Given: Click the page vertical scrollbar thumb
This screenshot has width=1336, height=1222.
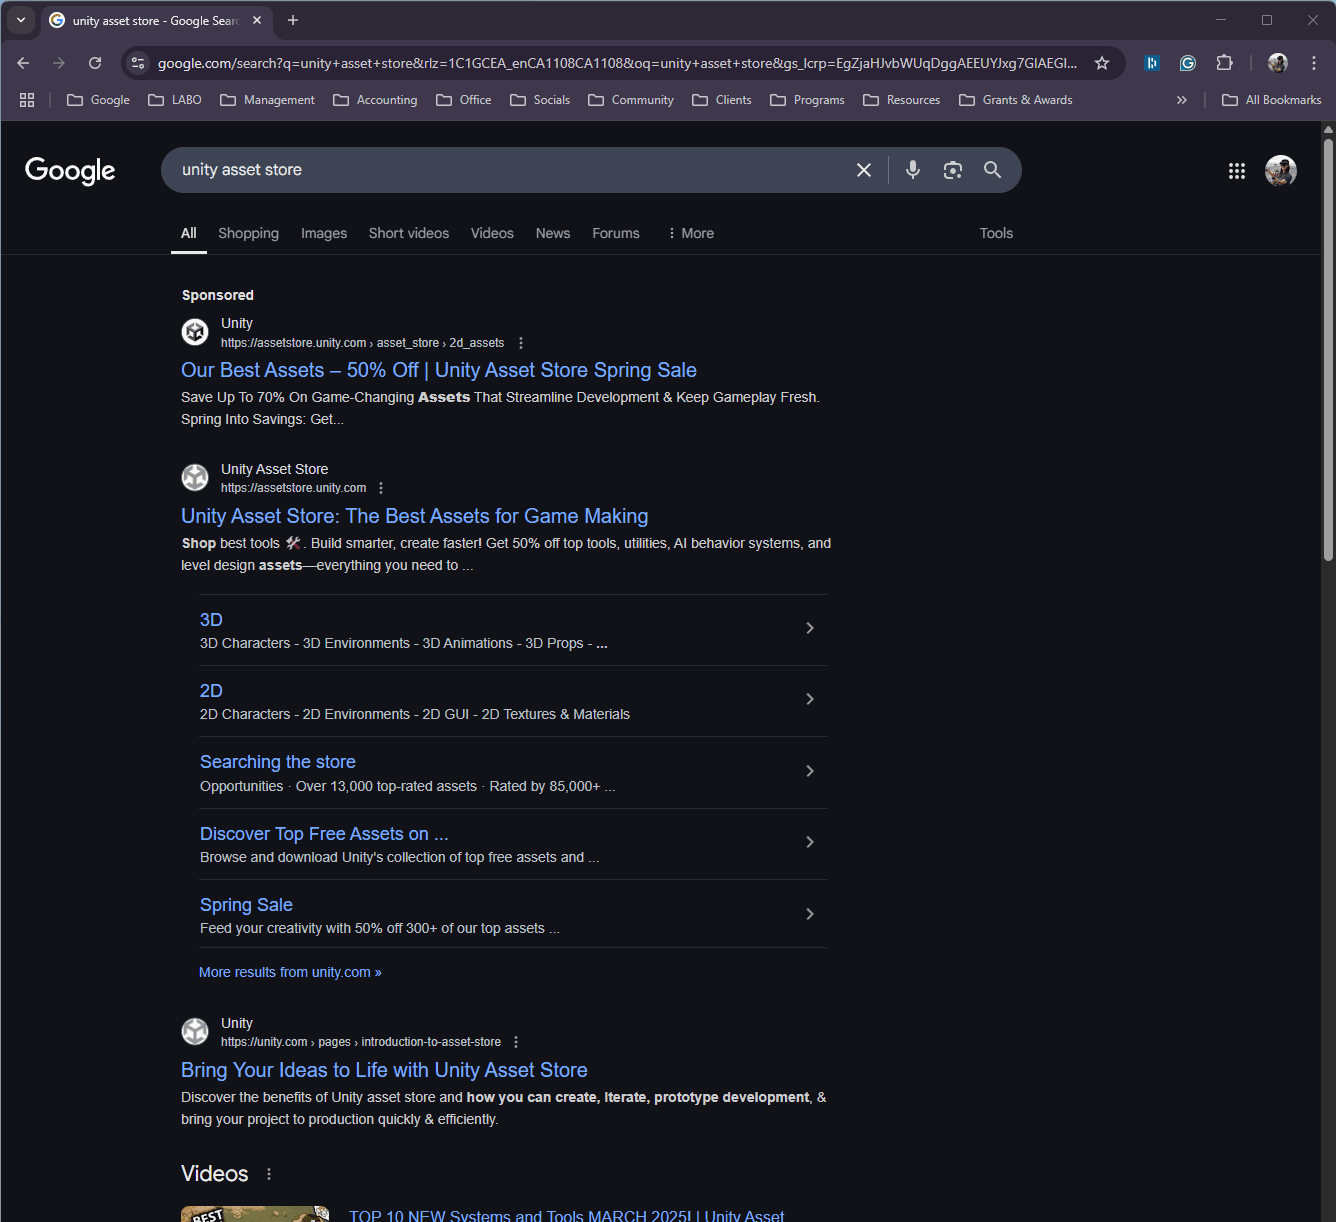Looking at the screenshot, I should [1328, 350].
